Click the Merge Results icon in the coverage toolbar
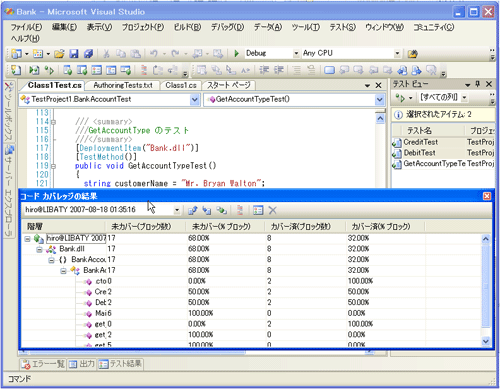Image resolution: width=500 pixels, height=389 pixels. click(x=221, y=210)
